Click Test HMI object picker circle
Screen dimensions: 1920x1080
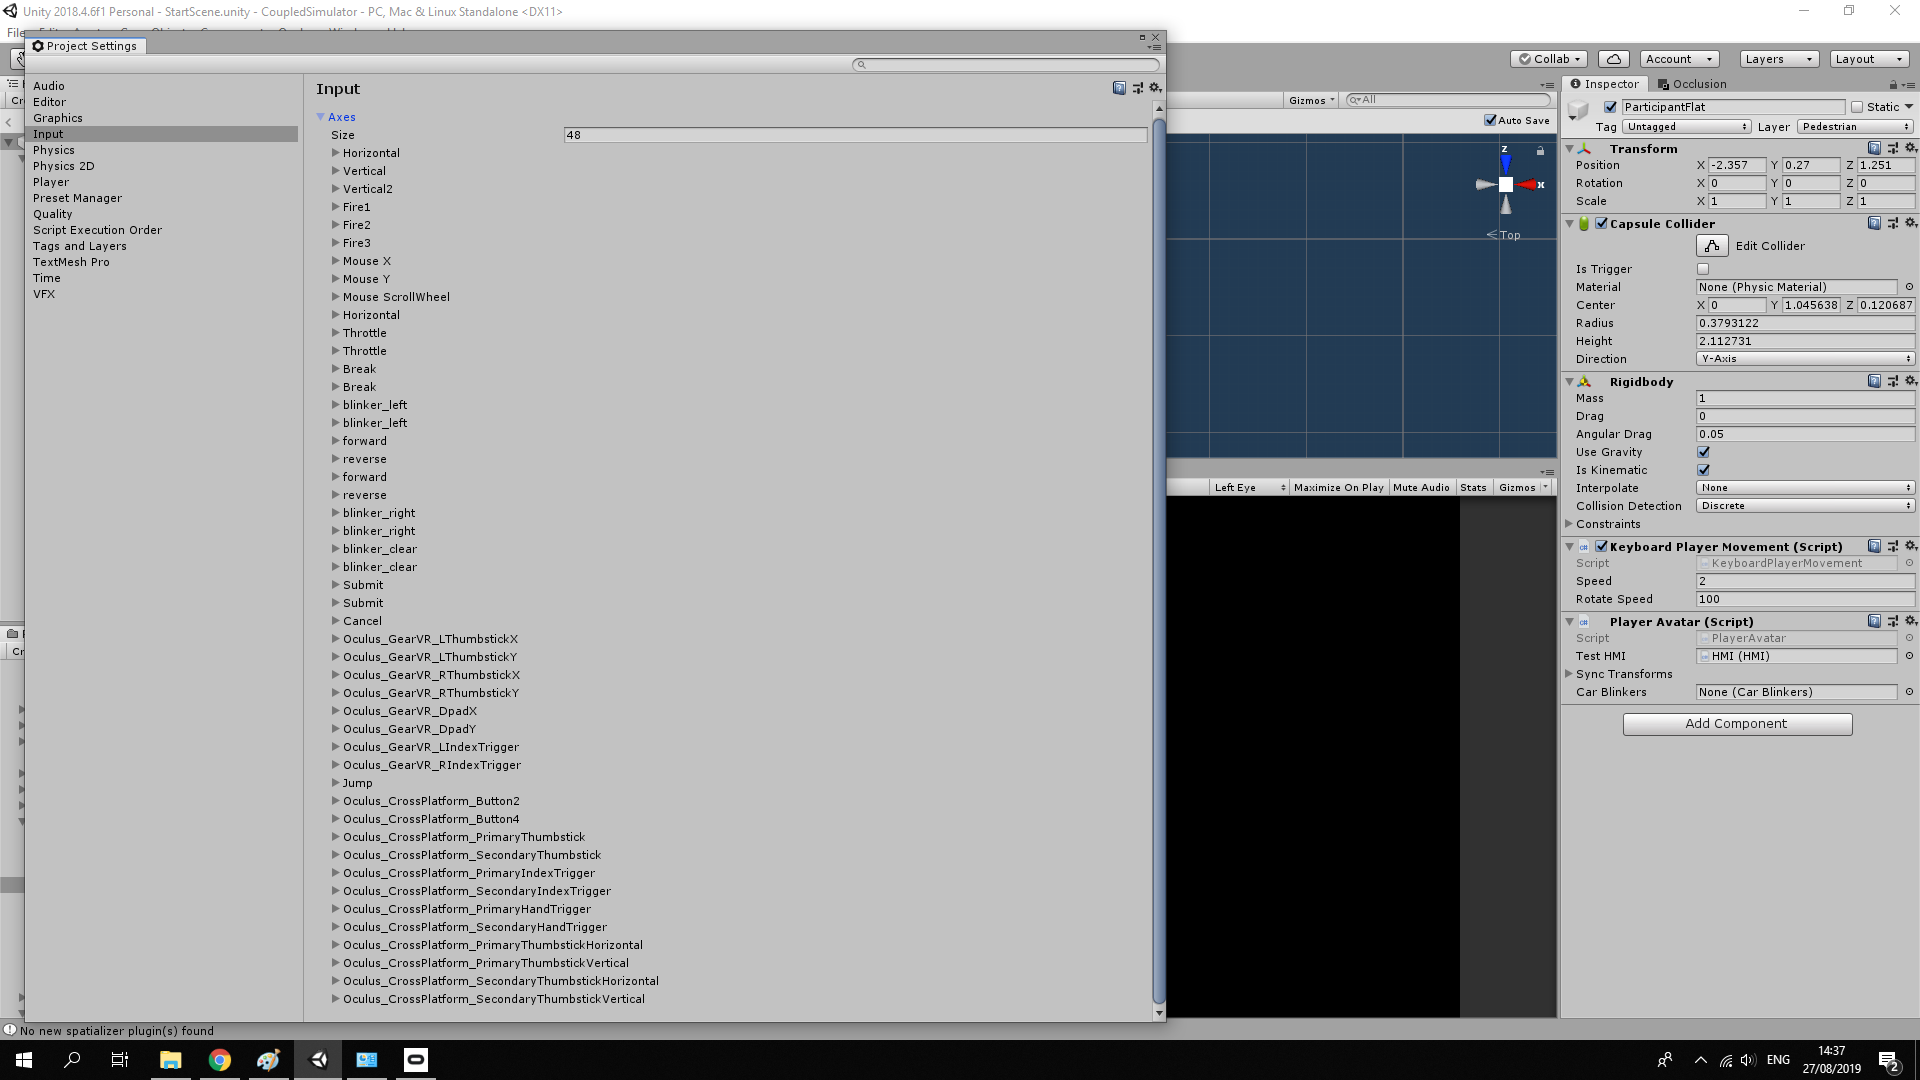(1909, 656)
